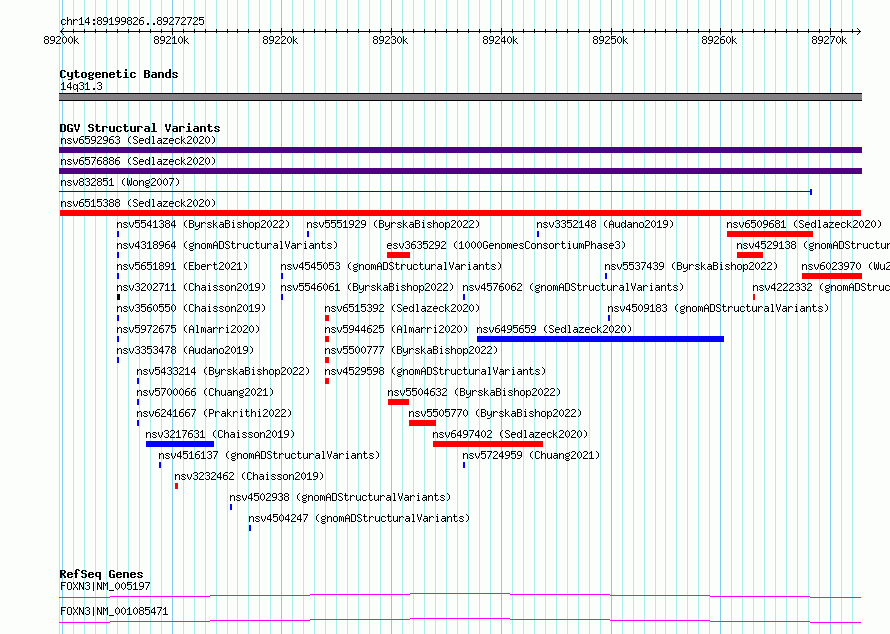Click the nsv6509681 (Sedlazeck2020) label
This screenshot has height=634, width=890.
[x=804, y=224]
